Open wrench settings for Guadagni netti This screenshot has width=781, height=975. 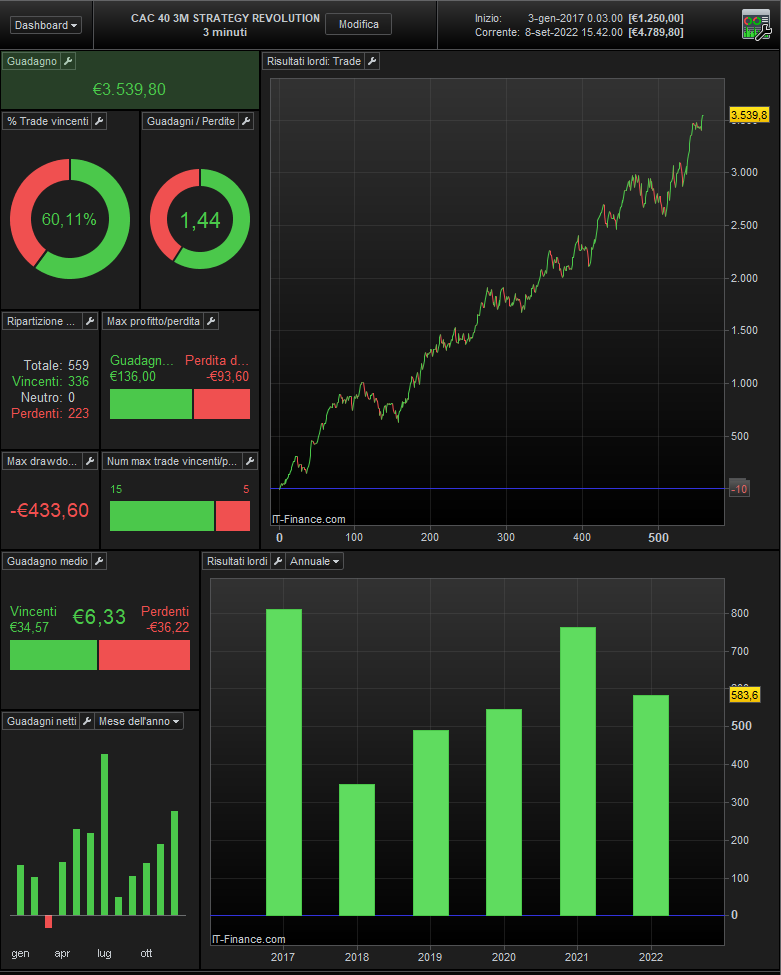click(87, 721)
